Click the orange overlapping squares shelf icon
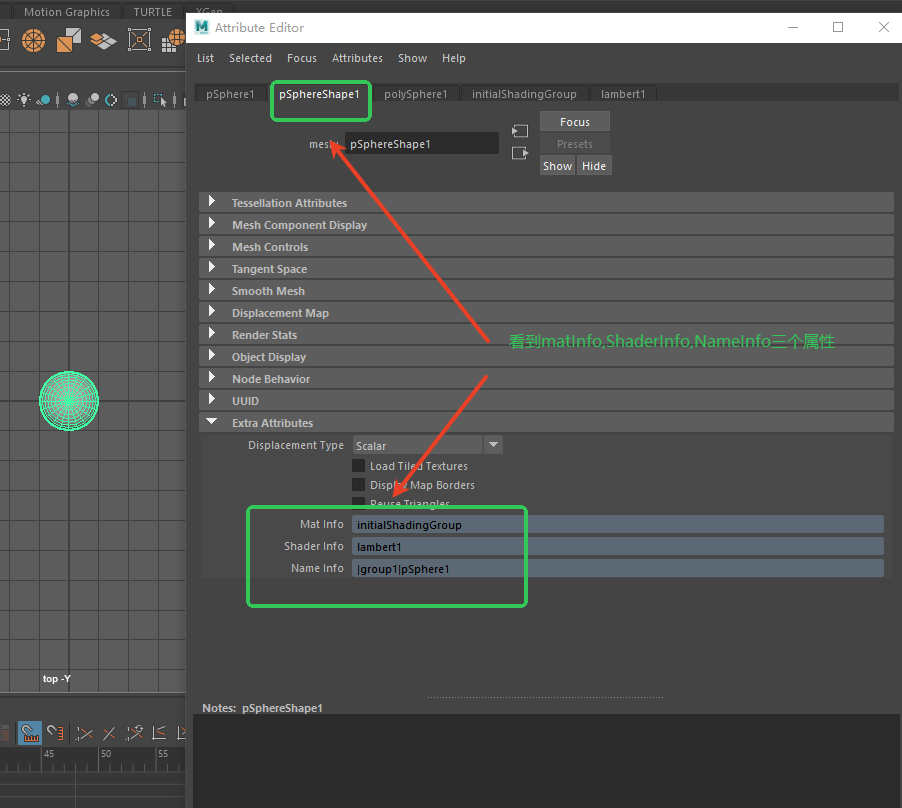902x808 pixels. [68, 40]
